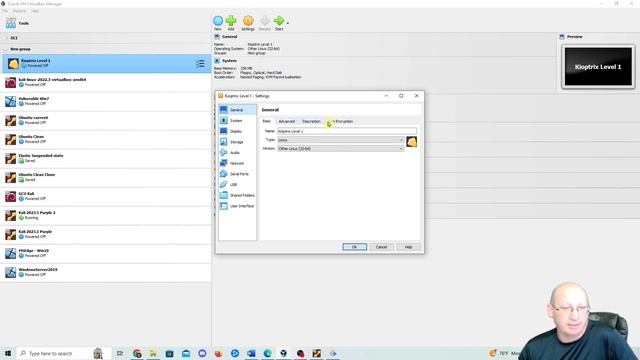
Task: Select the WindowsServer2019 VM
Action: (x=106, y=272)
